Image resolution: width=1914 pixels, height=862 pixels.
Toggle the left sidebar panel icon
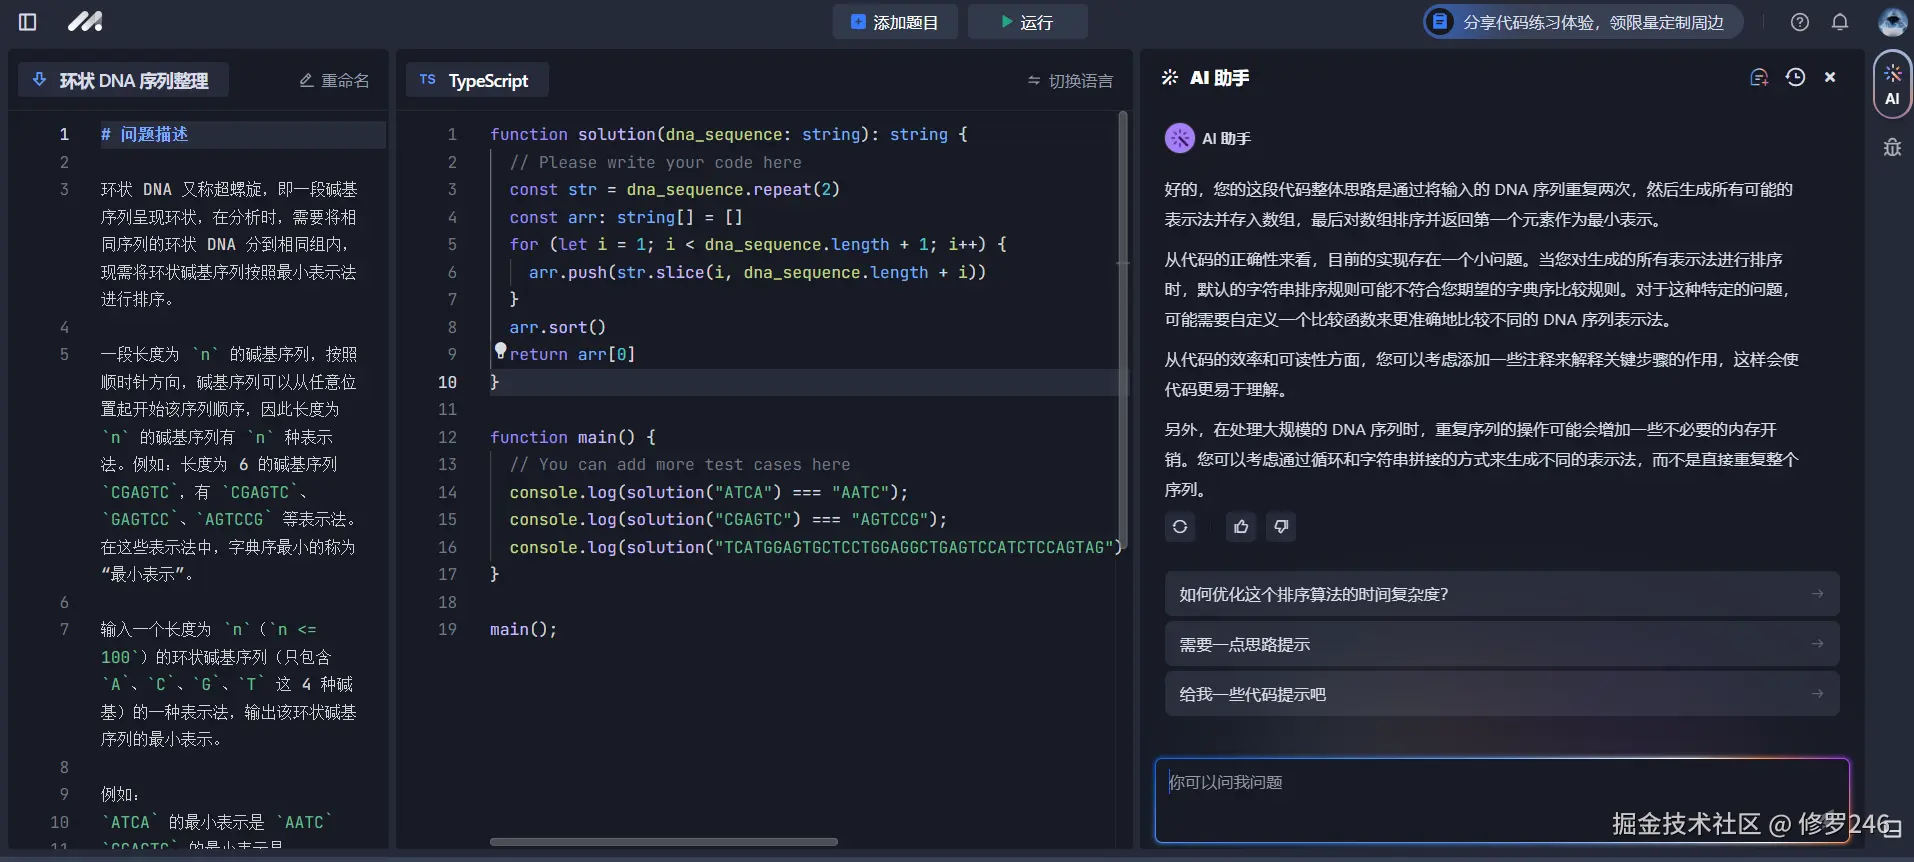pos(28,22)
